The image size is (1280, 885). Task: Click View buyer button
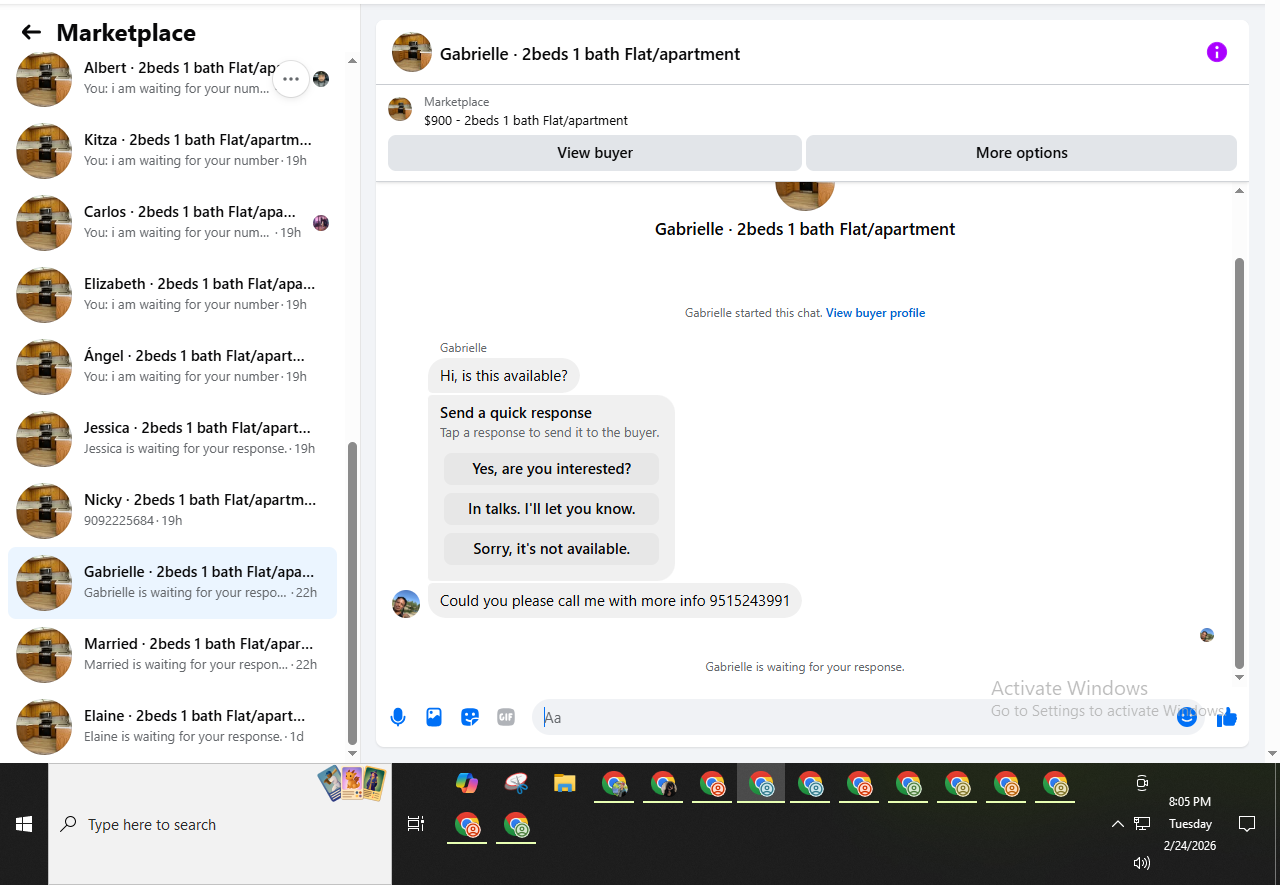click(595, 153)
